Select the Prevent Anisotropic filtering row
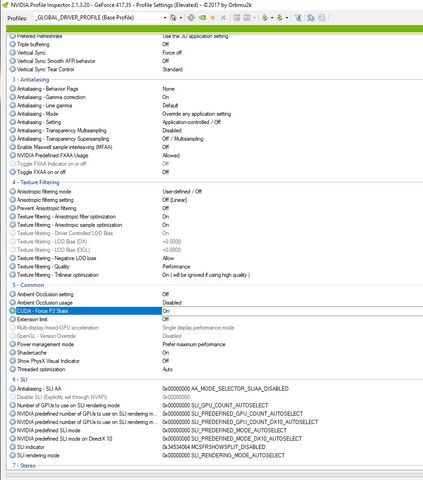The height and width of the screenshot is (480, 423). pos(46,208)
